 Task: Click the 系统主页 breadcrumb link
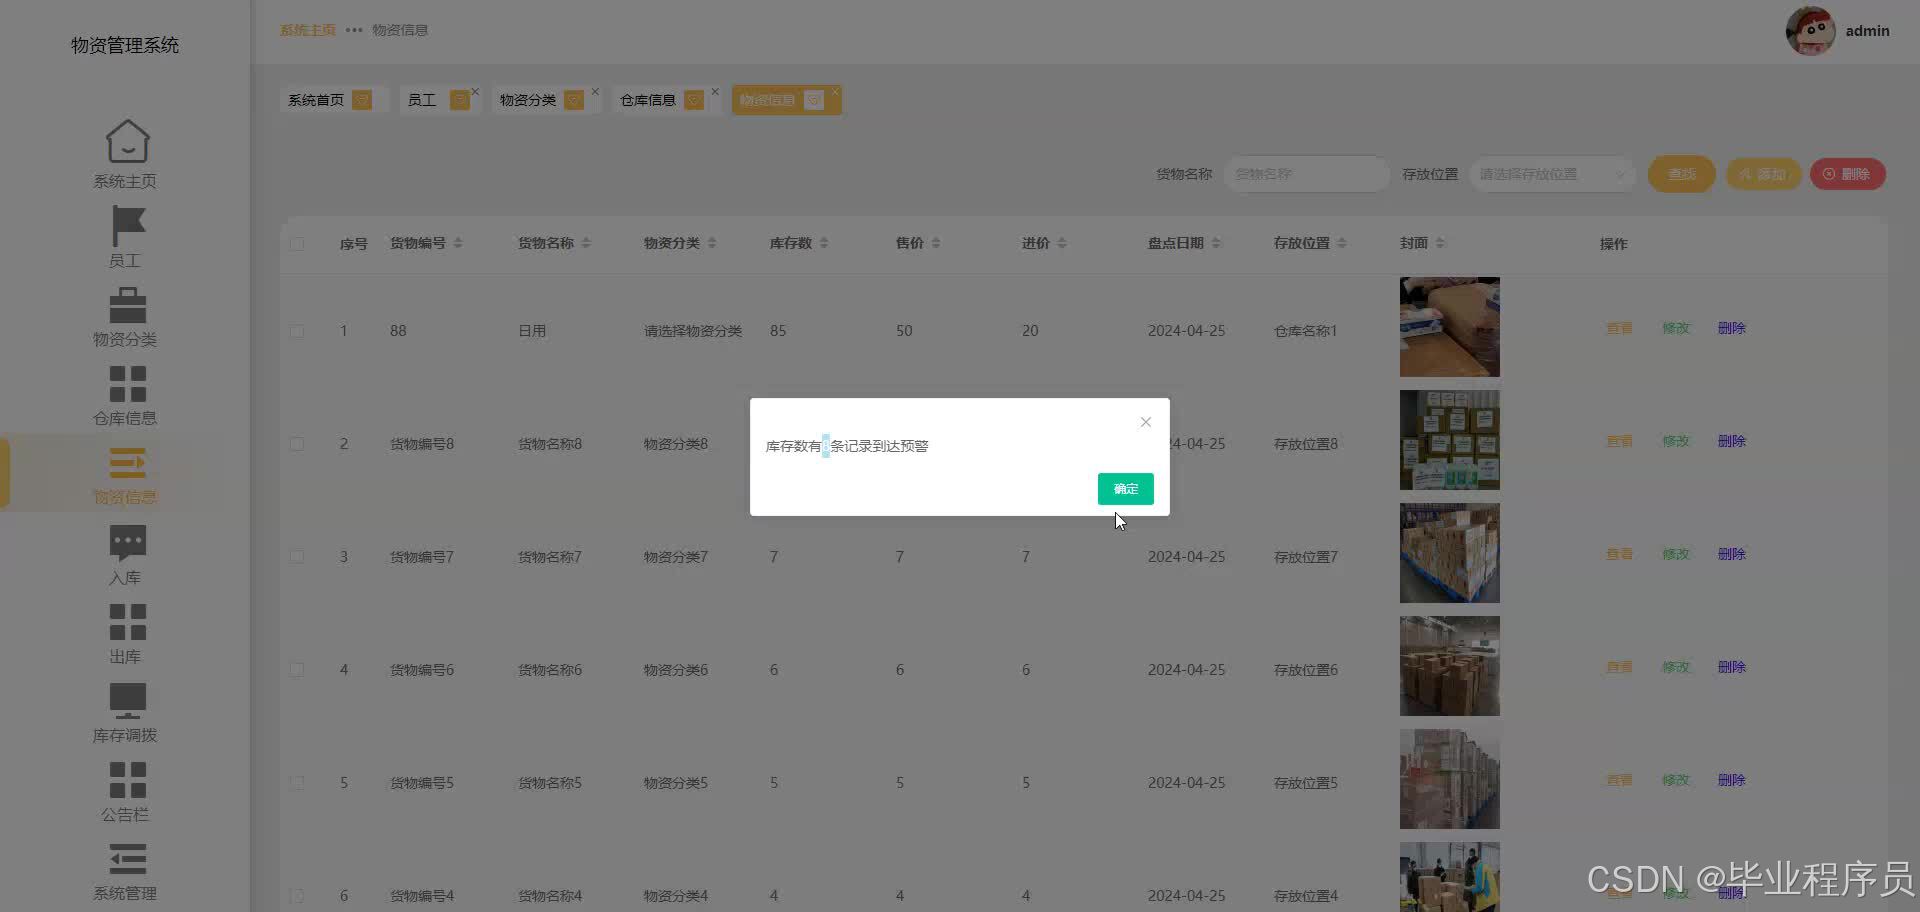pos(308,30)
